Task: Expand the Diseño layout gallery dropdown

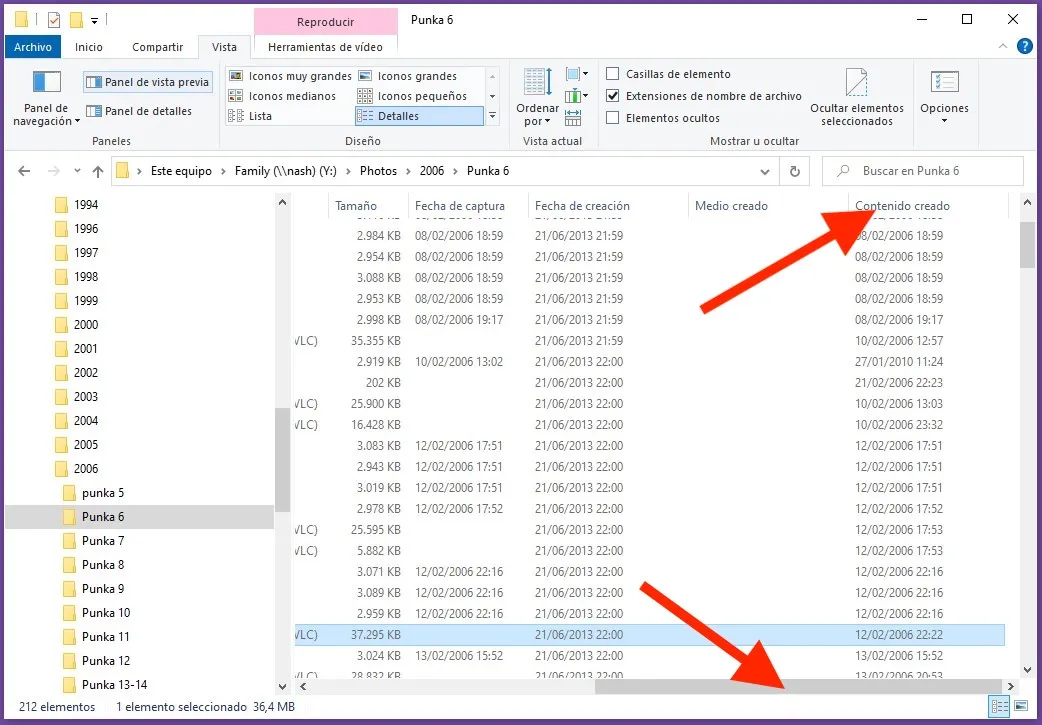Action: tap(492, 117)
